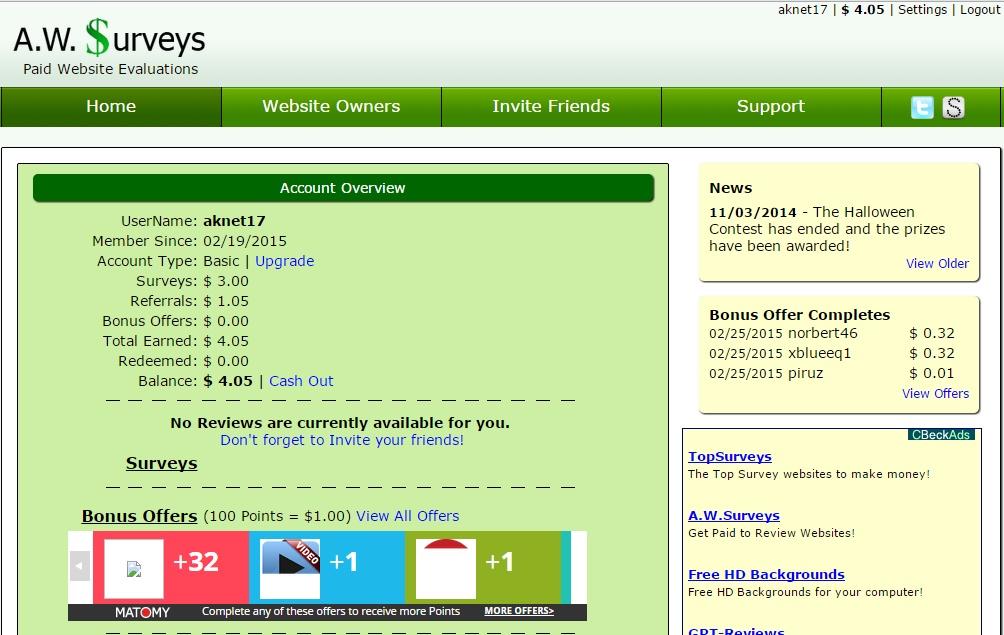
Task: Click No Reviews are currently available message
Action: point(340,423)
